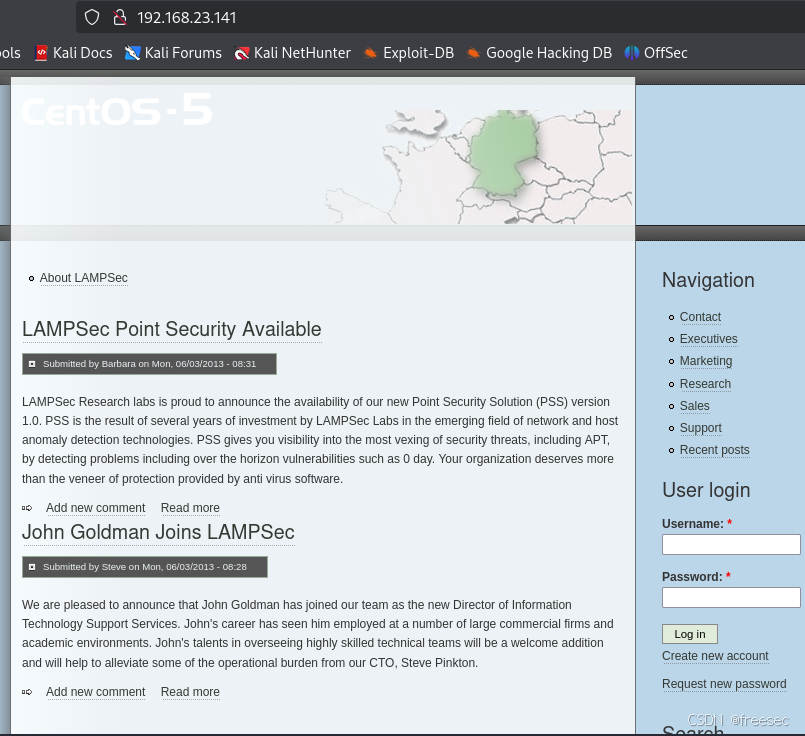Go to Marketing in Navigation

[x=706, y=361]
